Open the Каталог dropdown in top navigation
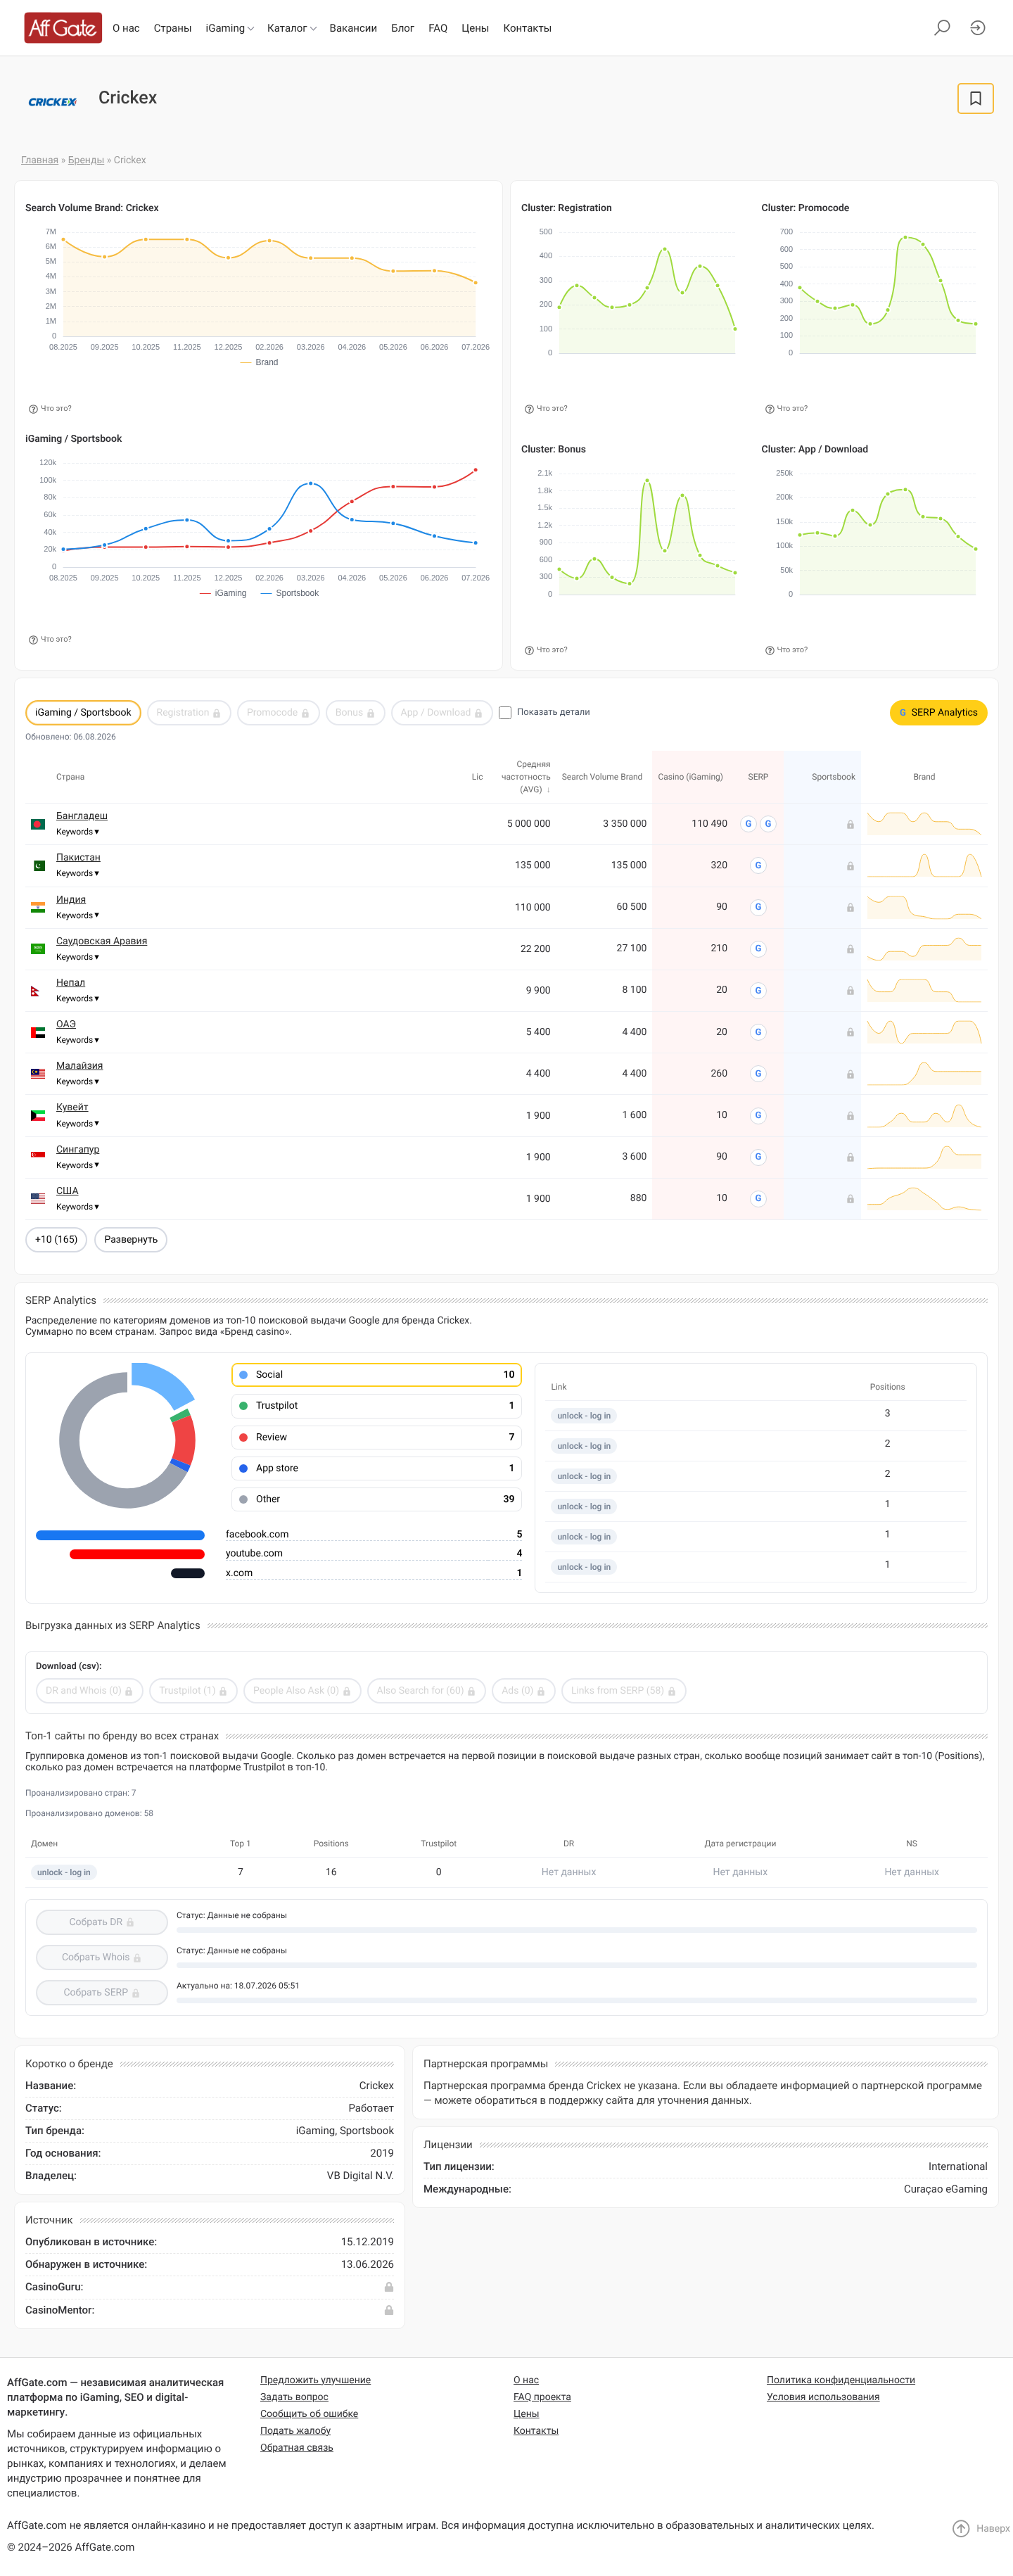This screenshot has height=2576, width=1013. coord(291,28)
